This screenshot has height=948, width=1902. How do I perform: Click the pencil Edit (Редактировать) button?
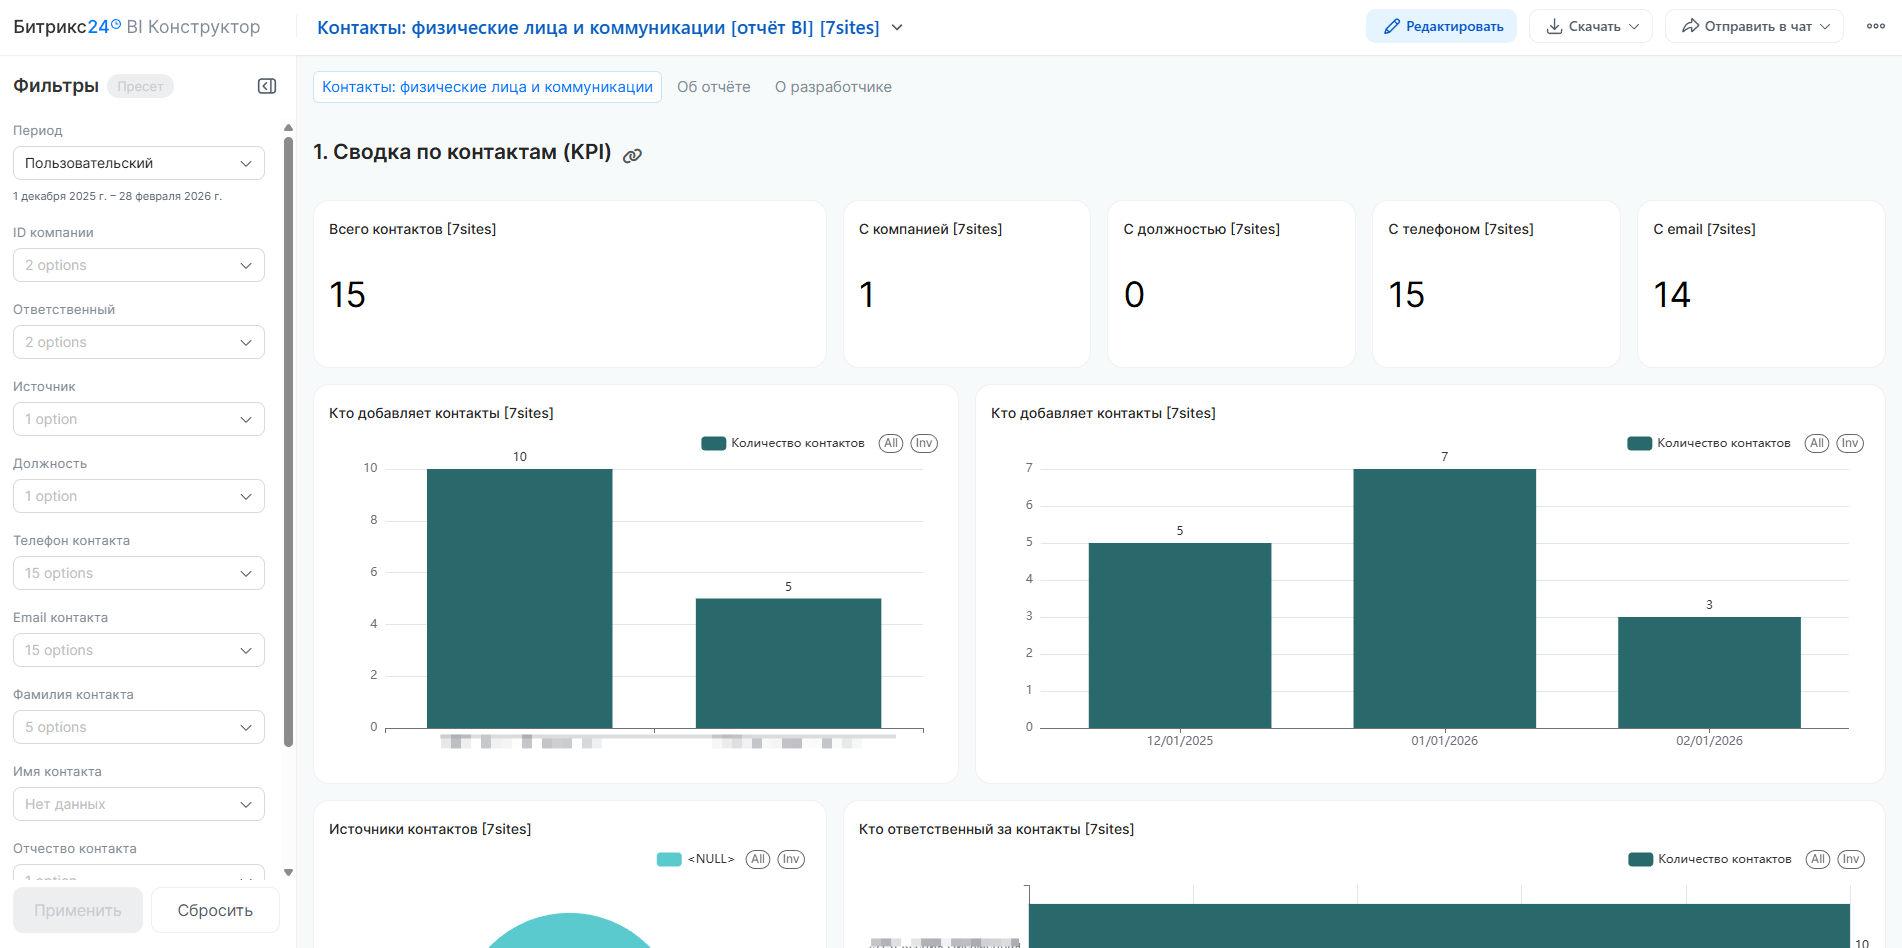point(1441,26)
